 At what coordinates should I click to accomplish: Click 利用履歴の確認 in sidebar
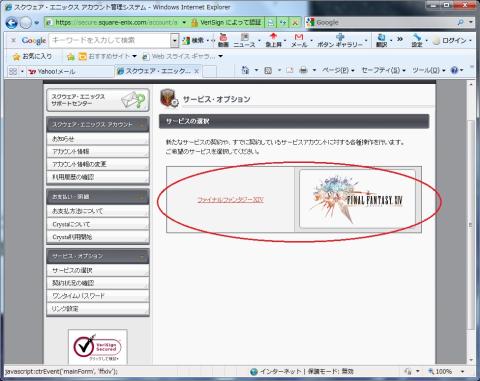tap(98, 177)
